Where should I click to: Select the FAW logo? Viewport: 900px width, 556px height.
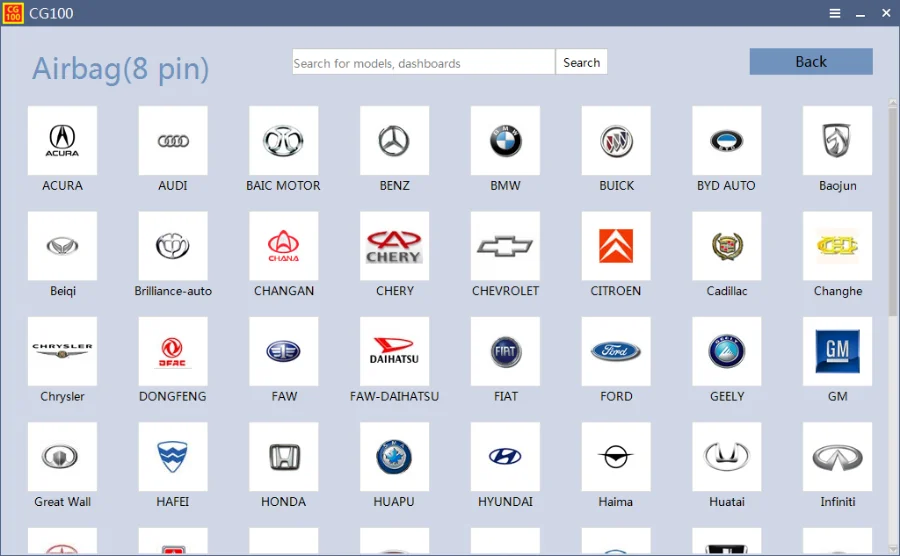pyautogui.click(x=284, y=351)
